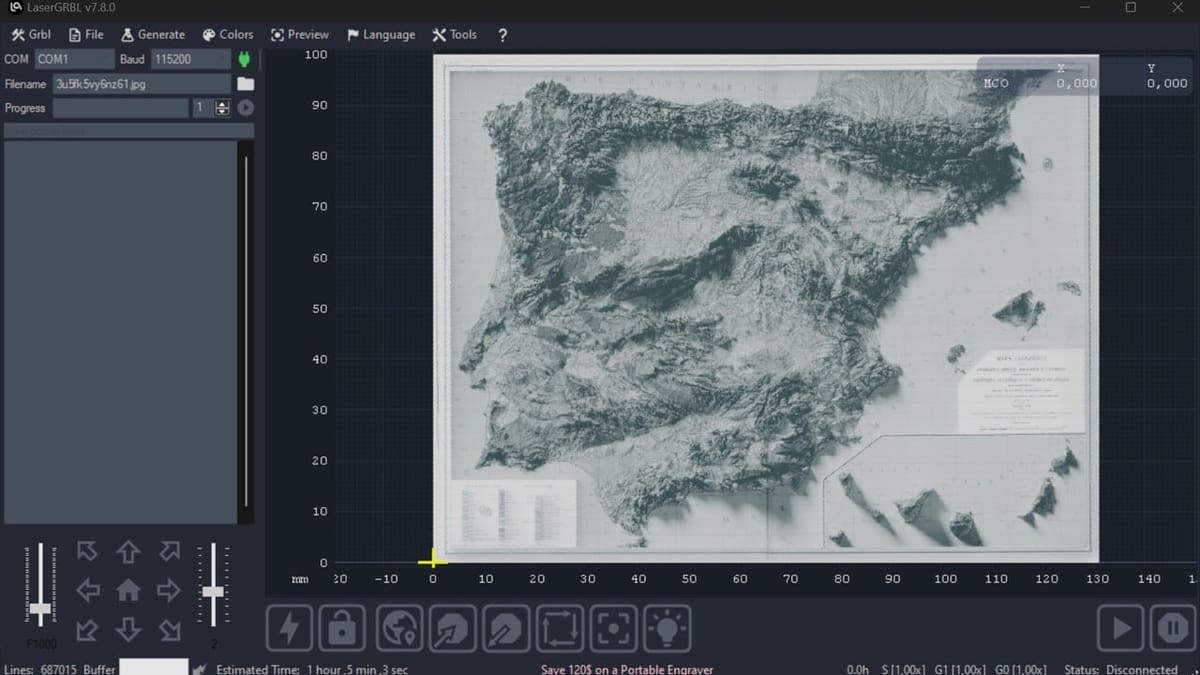Viewport: 1200px width, 675px height.
Task: Click the green connect plug icon
Action: click(244, 60)
